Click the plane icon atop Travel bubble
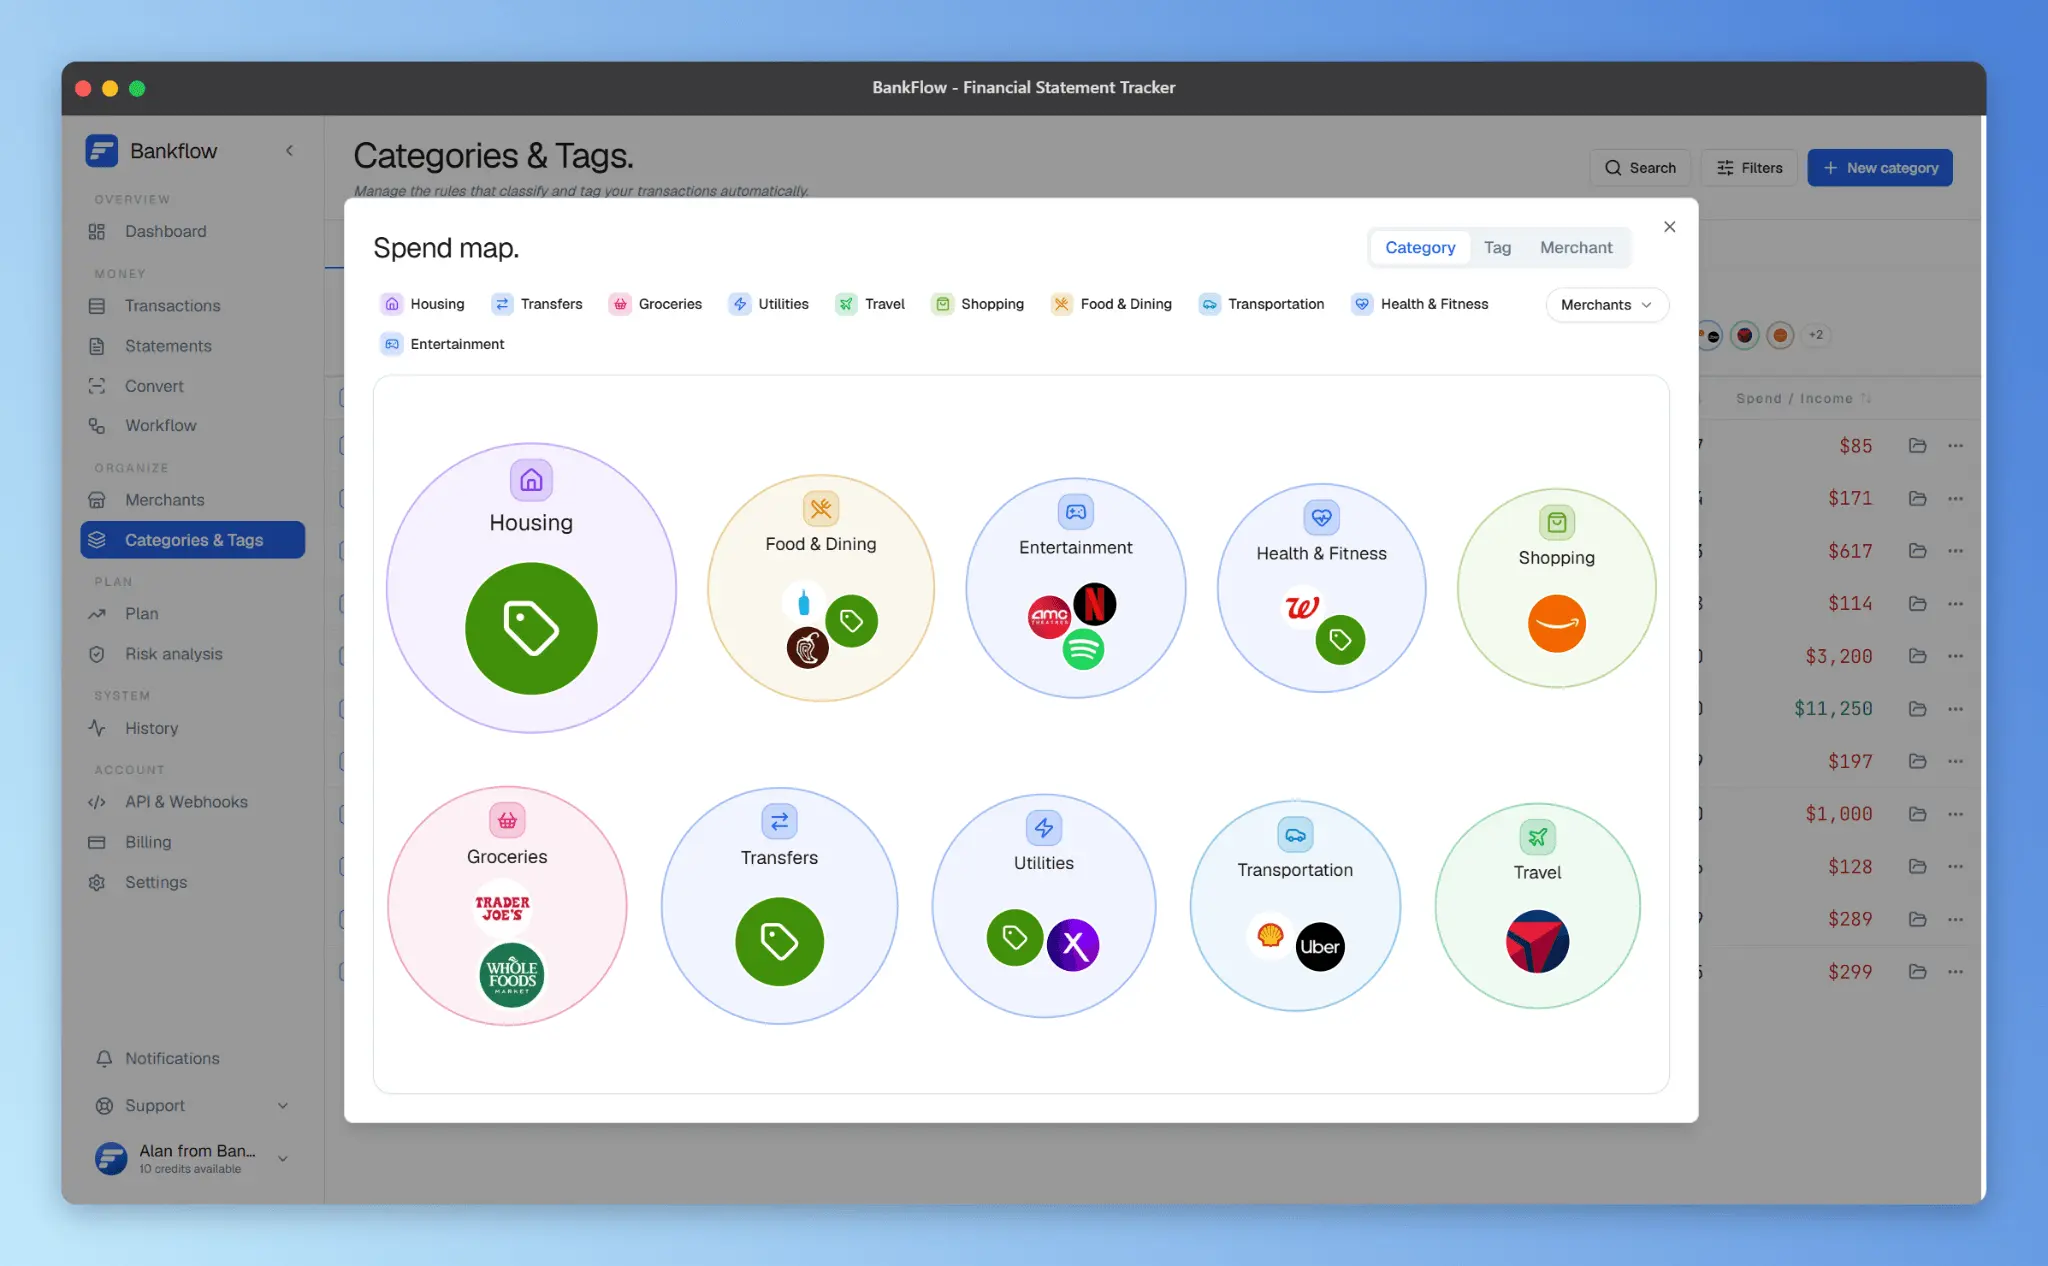Image resolution: width=2048 pixels, height=1266 pixels. click(x=1537, y=837)
